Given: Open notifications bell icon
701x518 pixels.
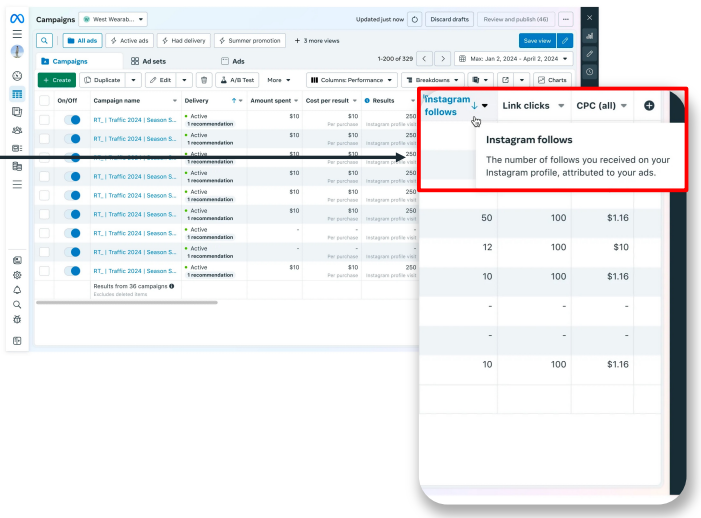Looking at the screenshot, I should pos(17,290).
